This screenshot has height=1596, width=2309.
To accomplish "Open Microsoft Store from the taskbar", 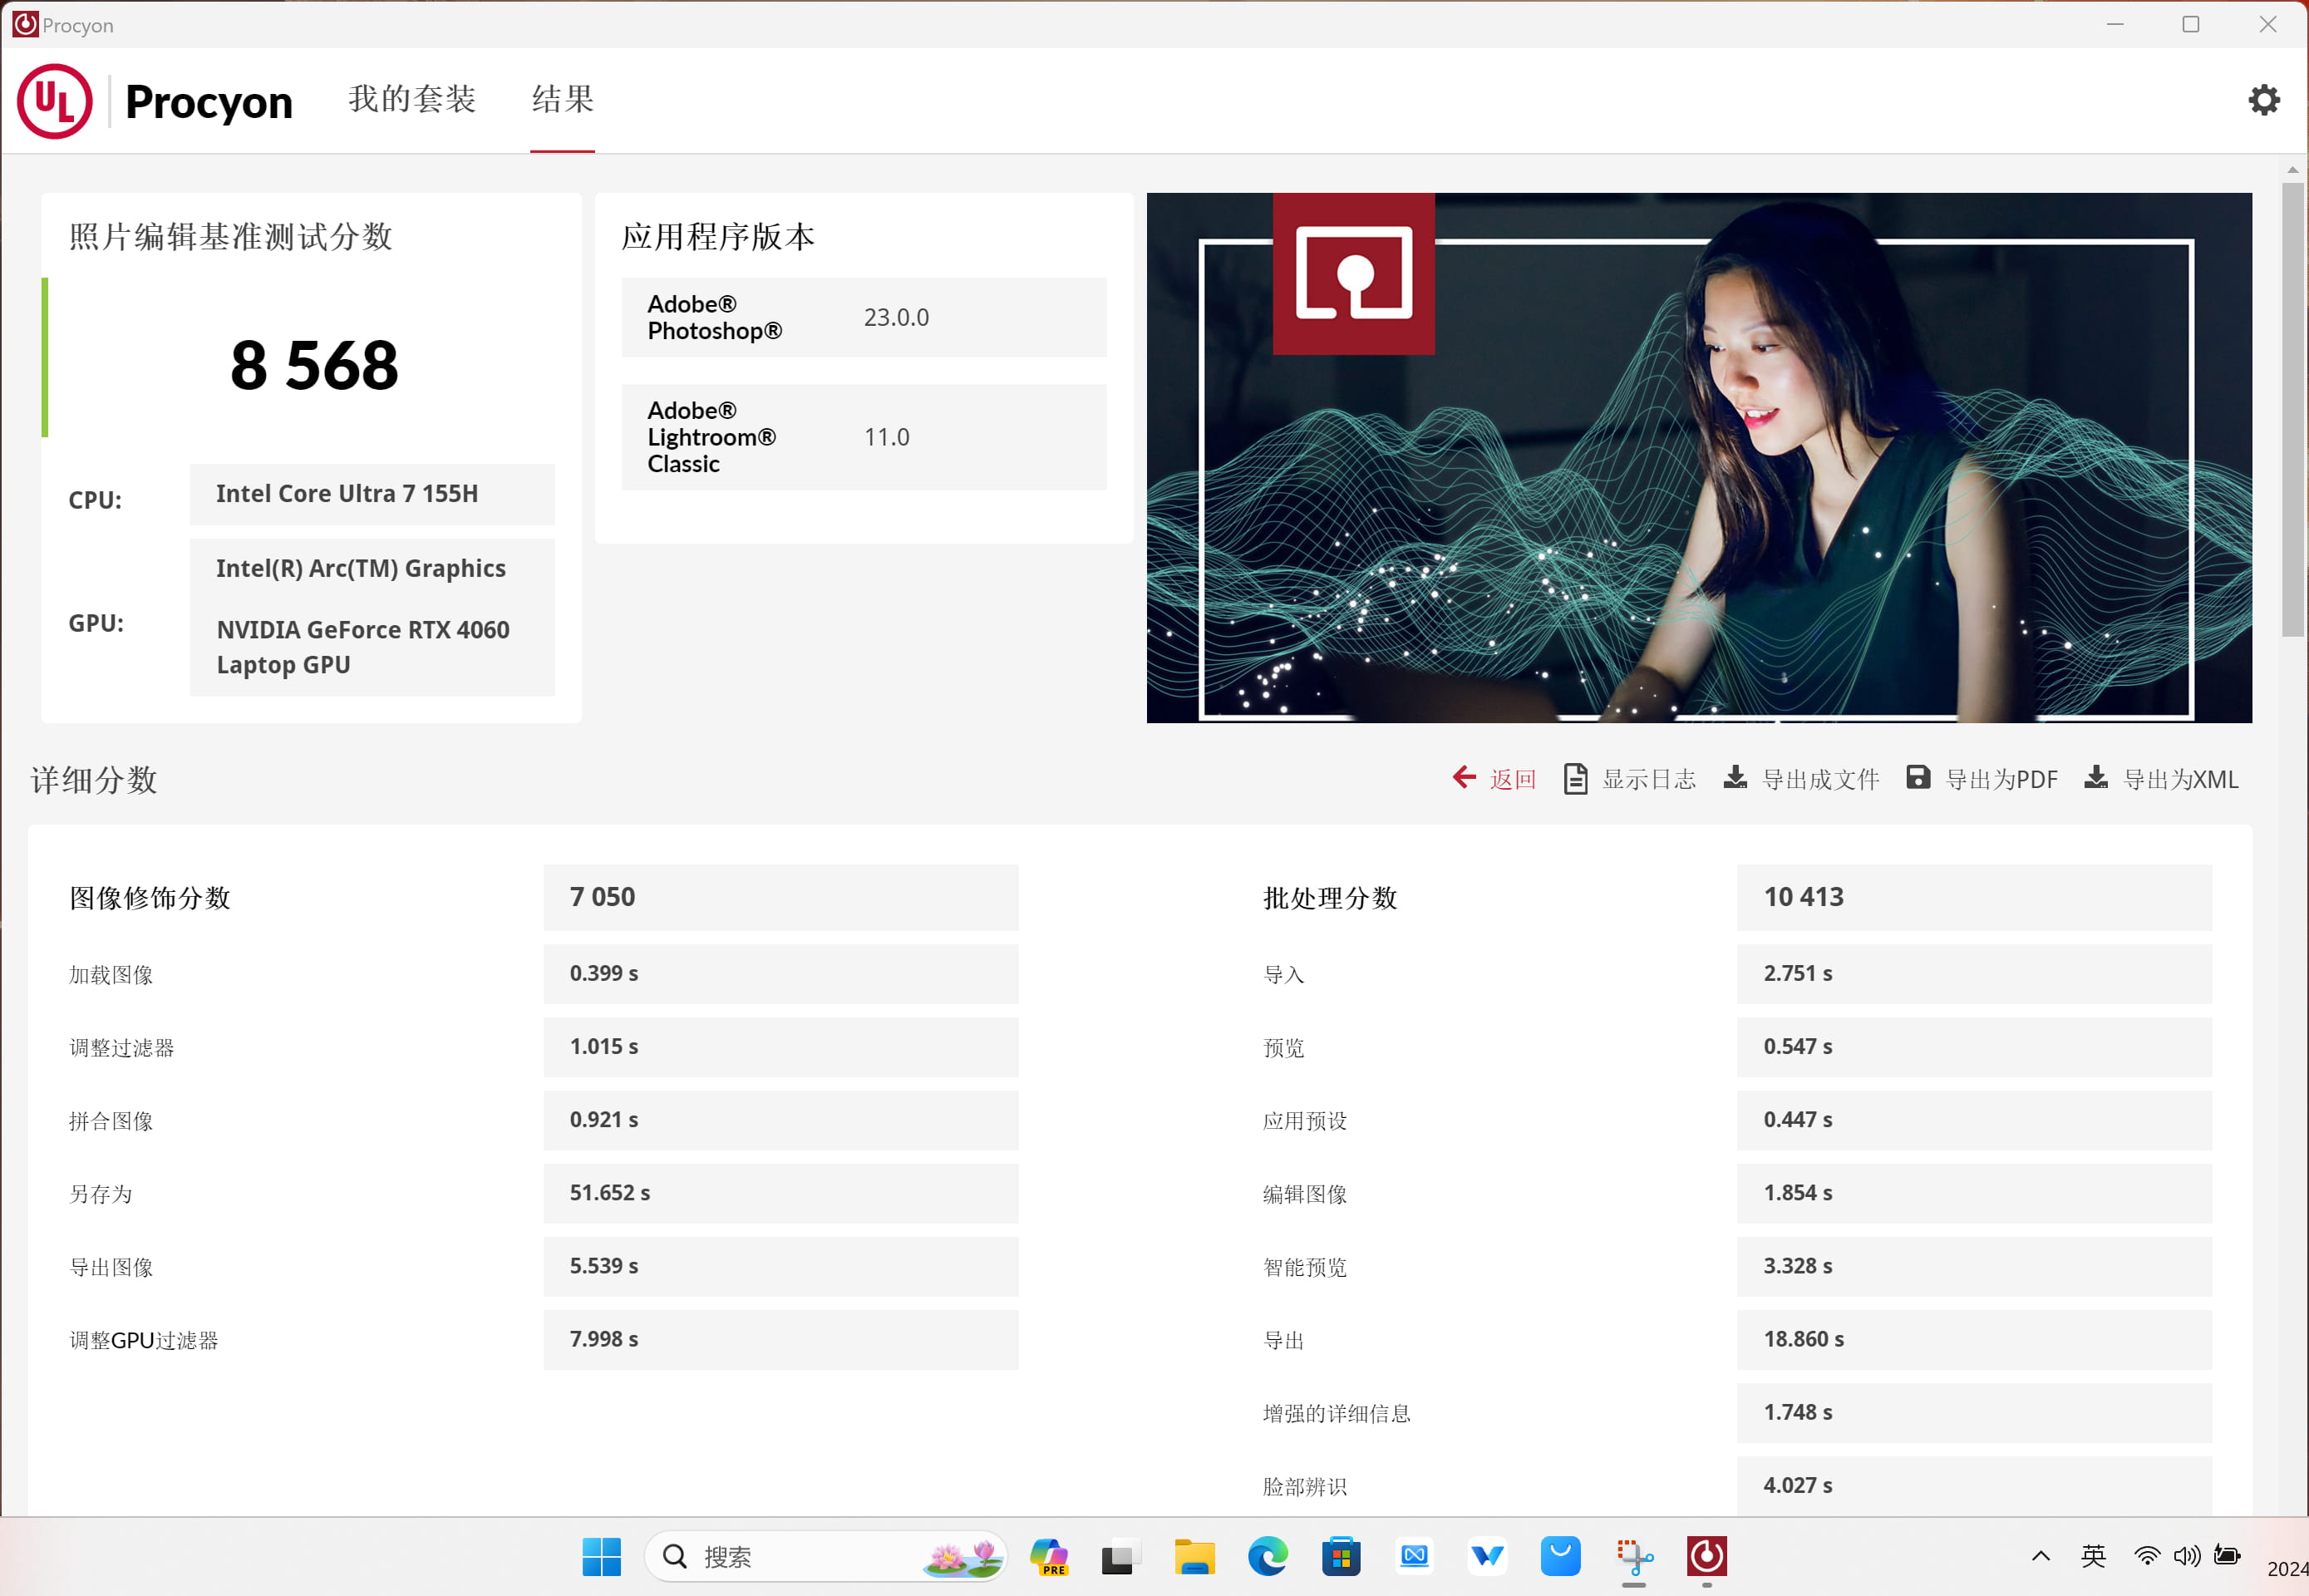I will [1341, 1556].
